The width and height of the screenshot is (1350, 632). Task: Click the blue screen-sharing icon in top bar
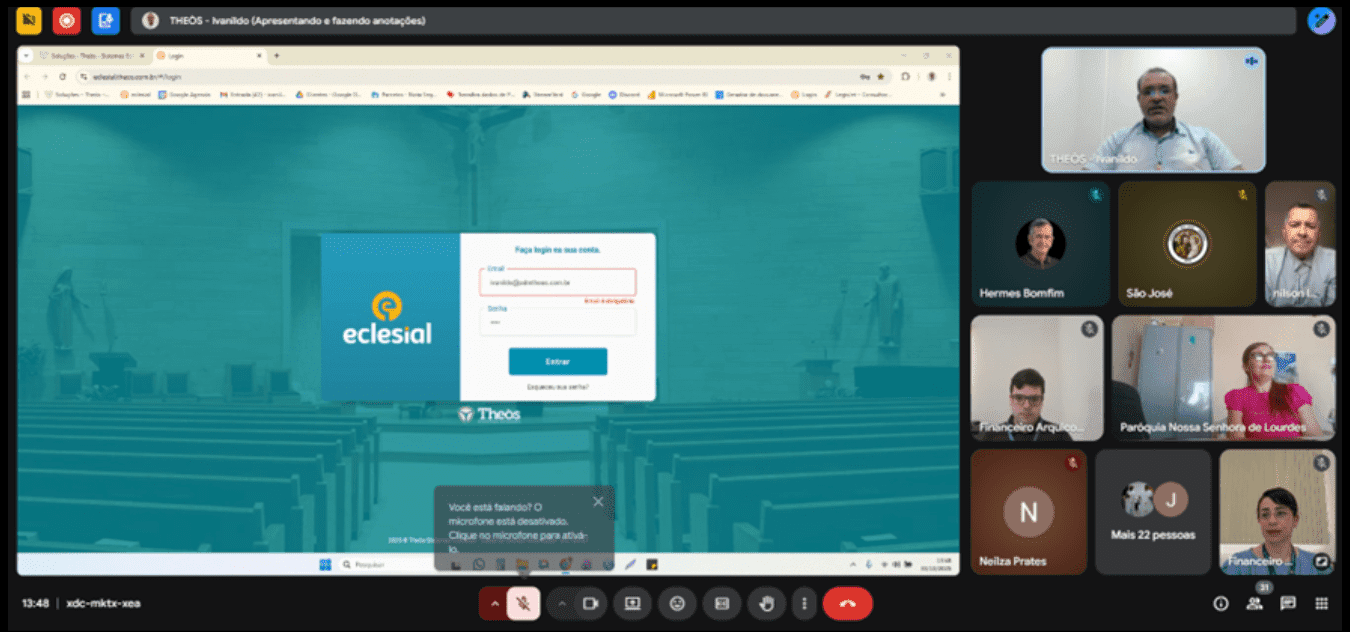(x=105, y=20)
